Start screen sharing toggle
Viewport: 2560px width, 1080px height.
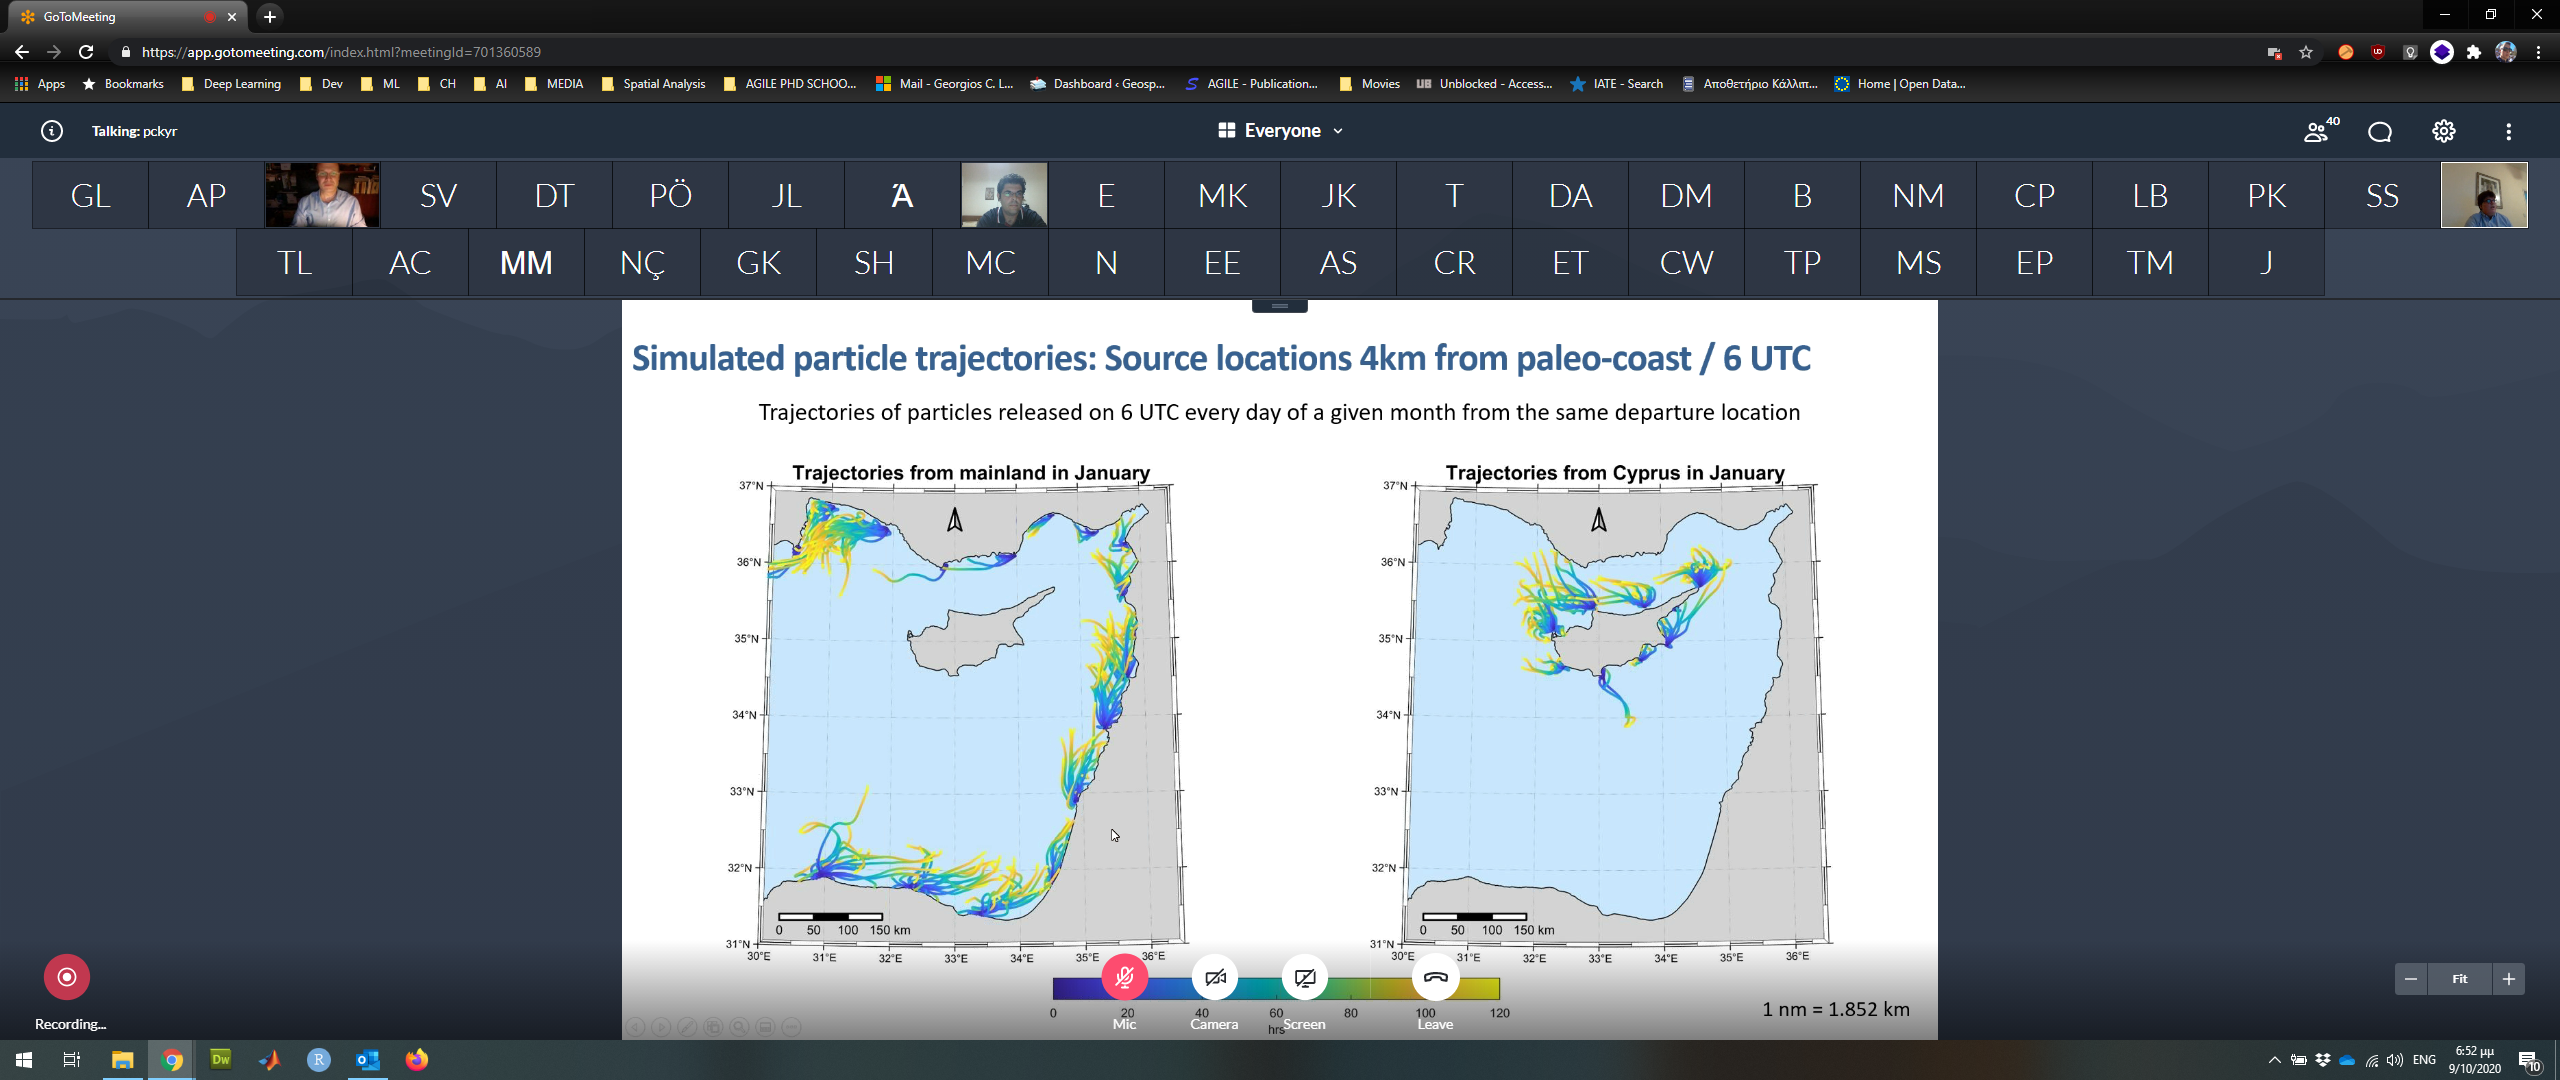click(x=1305, y=977)
